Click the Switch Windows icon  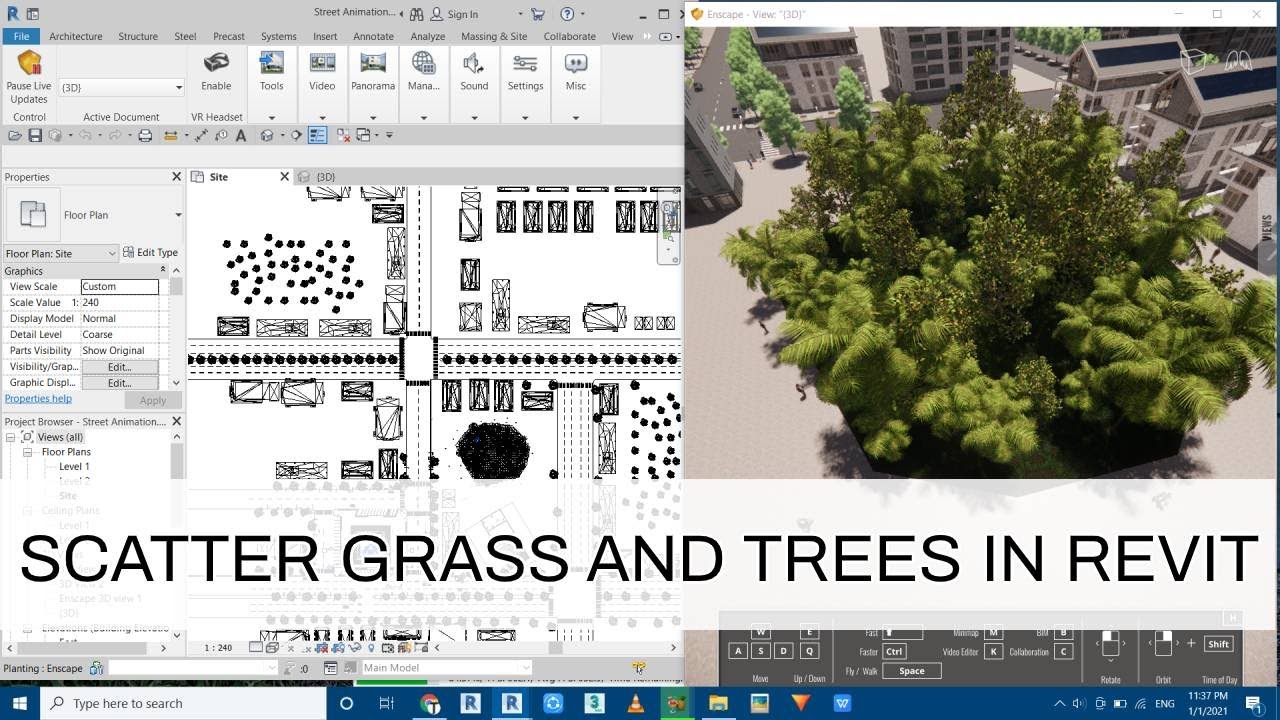click(363, 135)
